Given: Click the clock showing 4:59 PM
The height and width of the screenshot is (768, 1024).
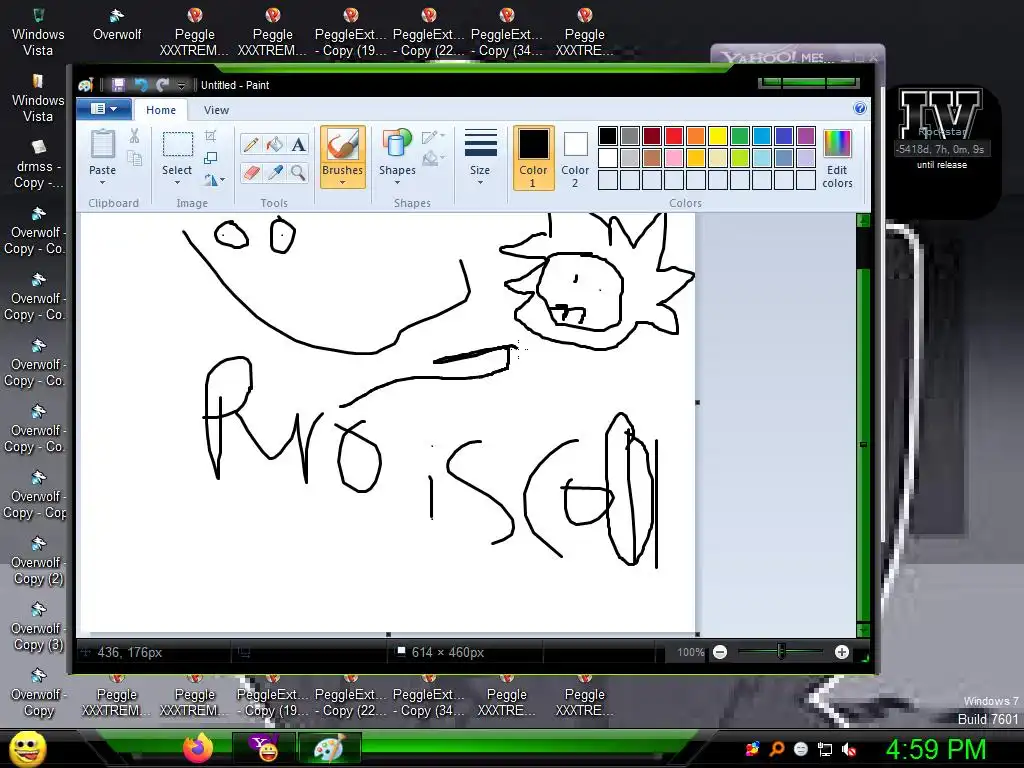Looking at the screenshot, I should point(935,749).
